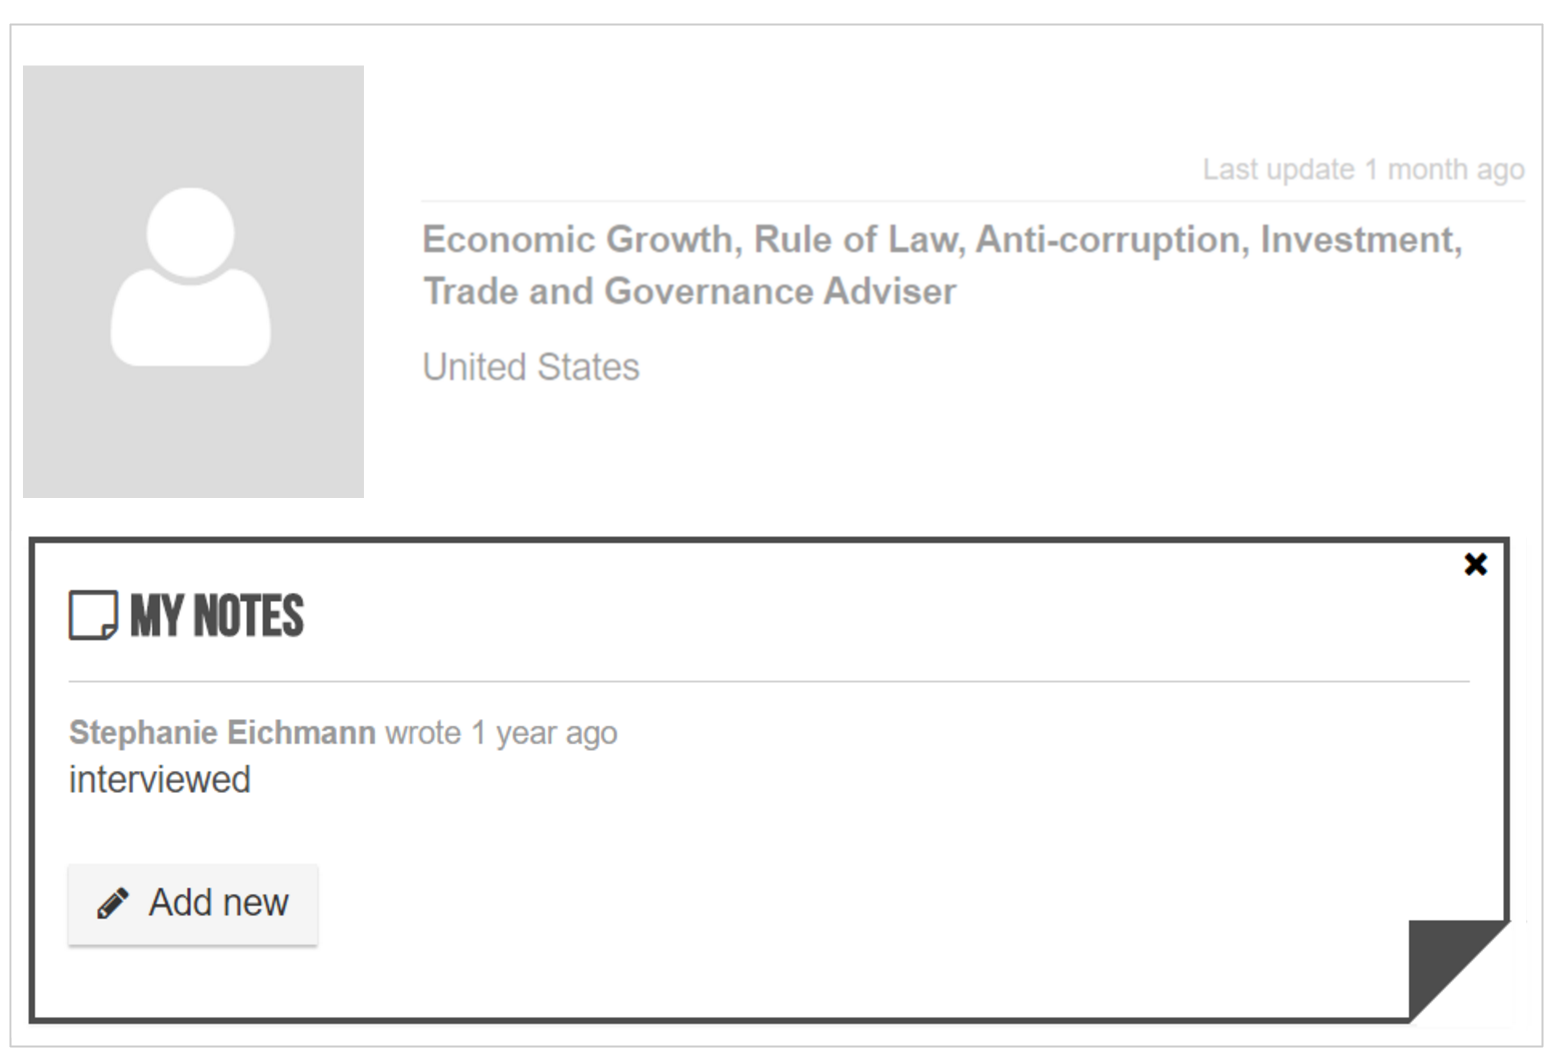
Task: Select the Add new text label
Action: click(x=219, y=903)
